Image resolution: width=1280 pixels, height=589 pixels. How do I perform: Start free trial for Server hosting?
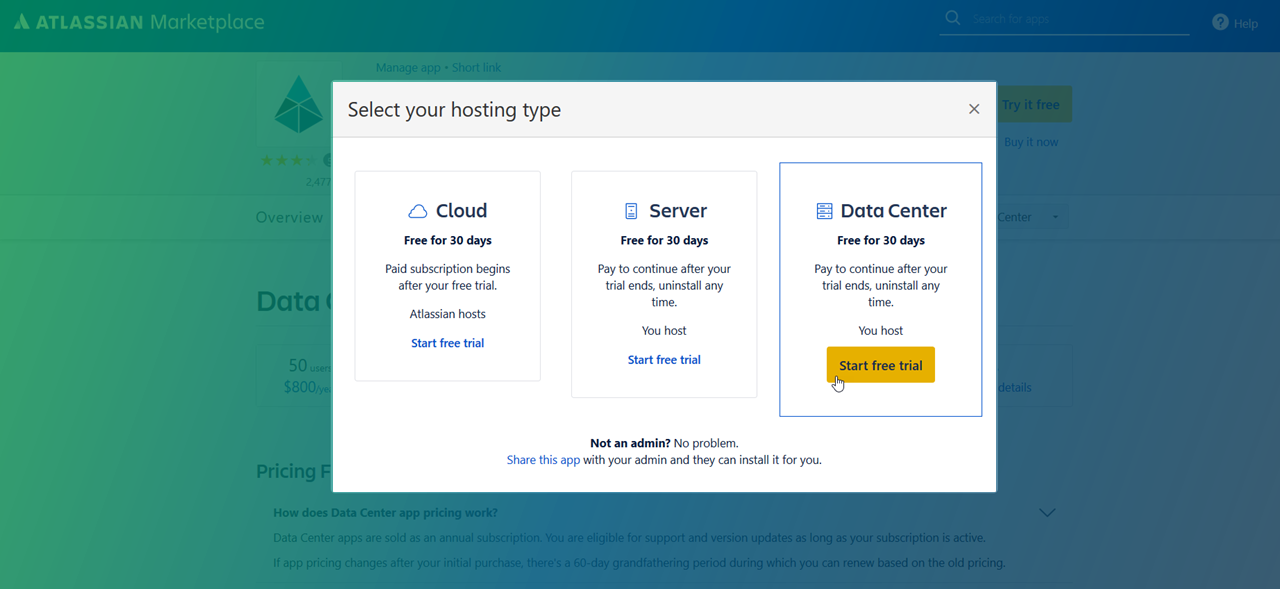[664, 360]
